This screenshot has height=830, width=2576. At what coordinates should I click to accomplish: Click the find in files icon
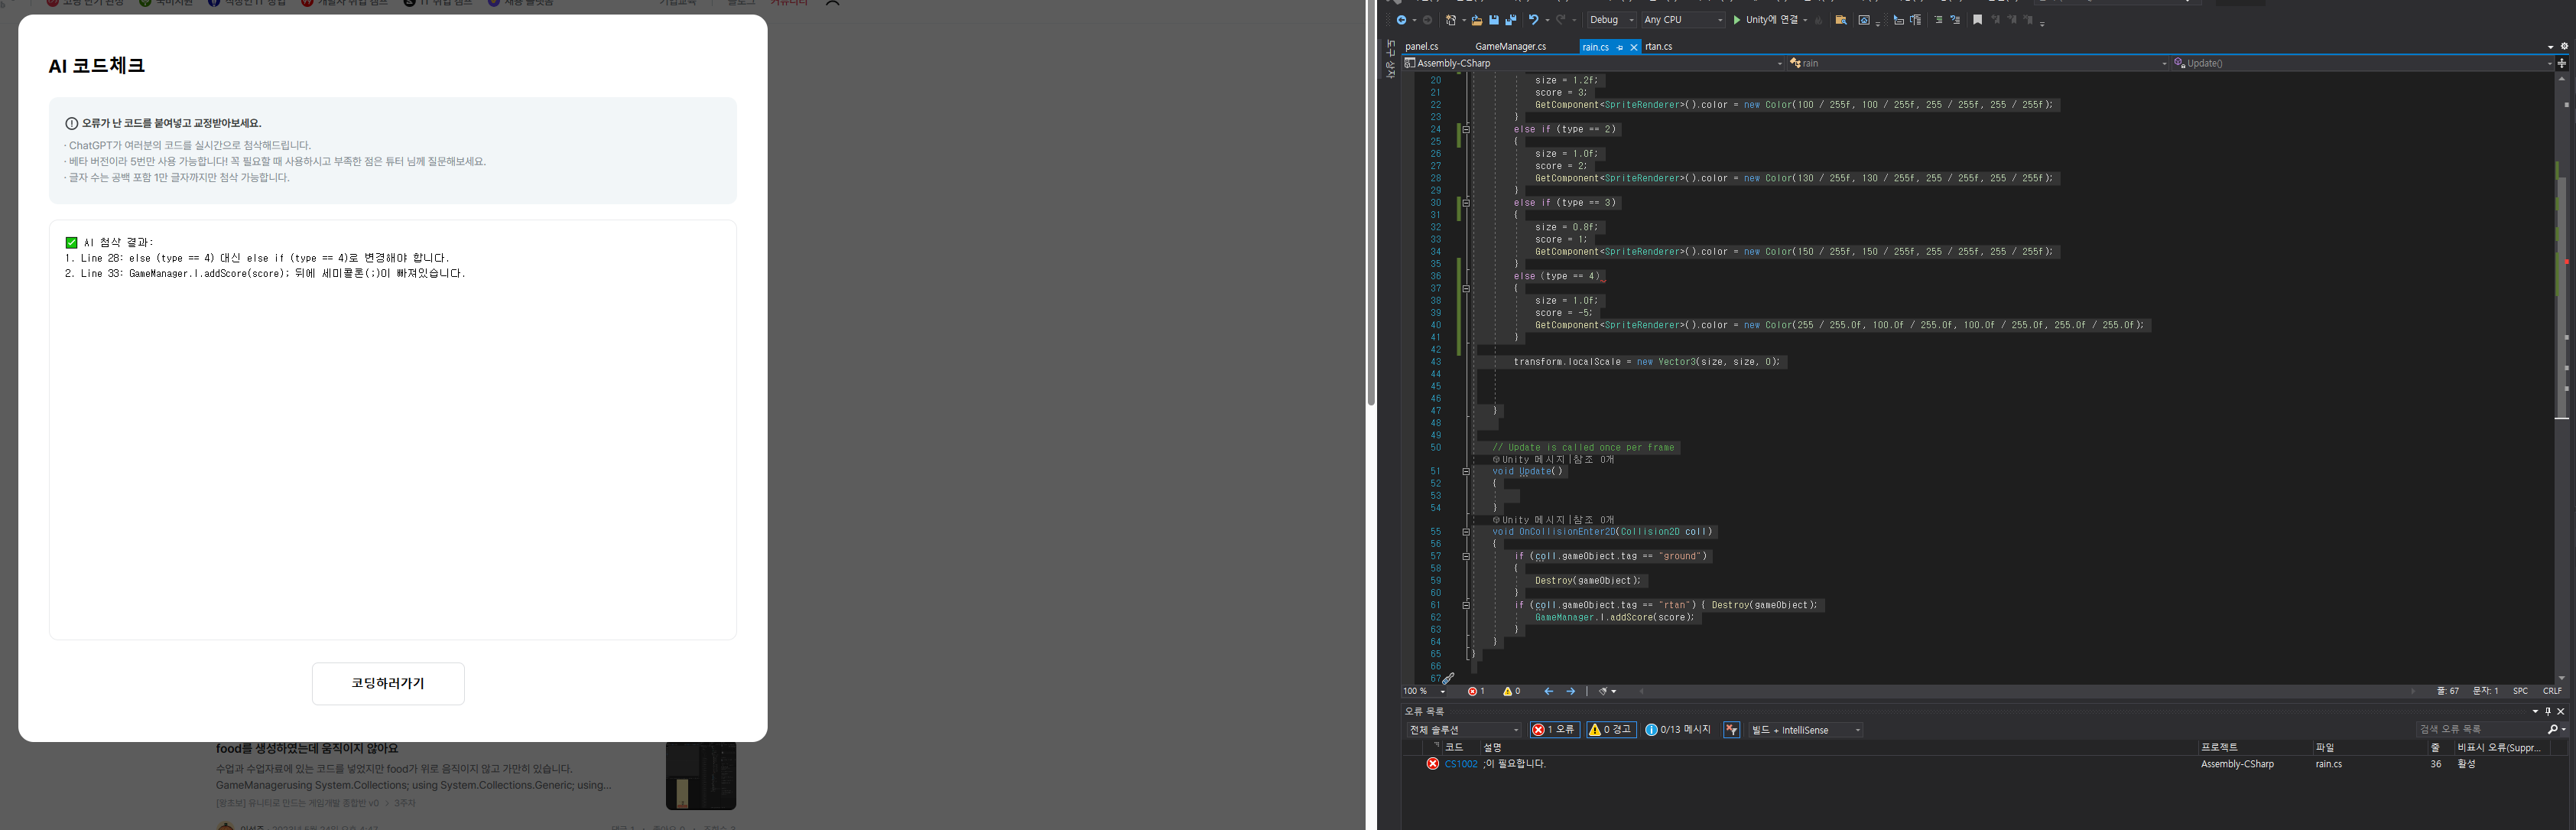point(1841,20)
